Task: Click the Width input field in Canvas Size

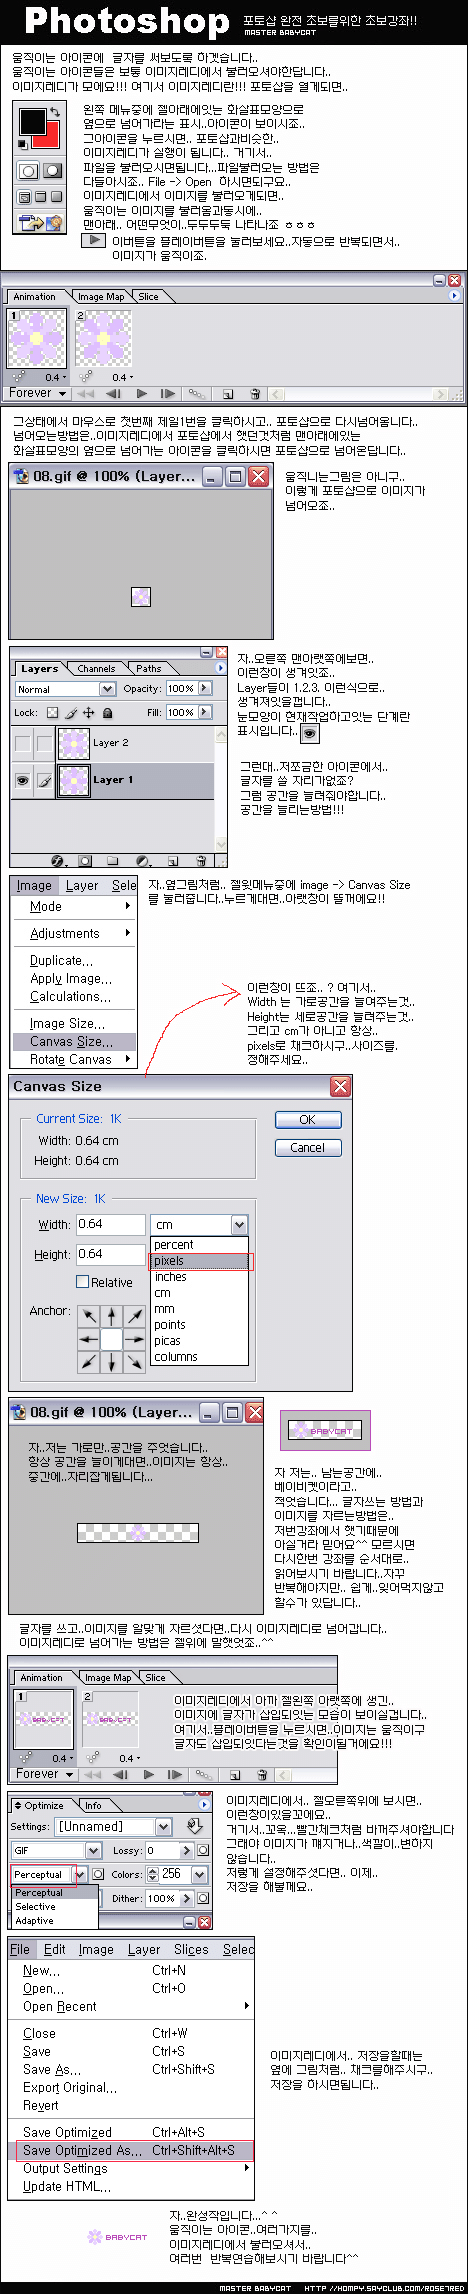Action: 111,1224
